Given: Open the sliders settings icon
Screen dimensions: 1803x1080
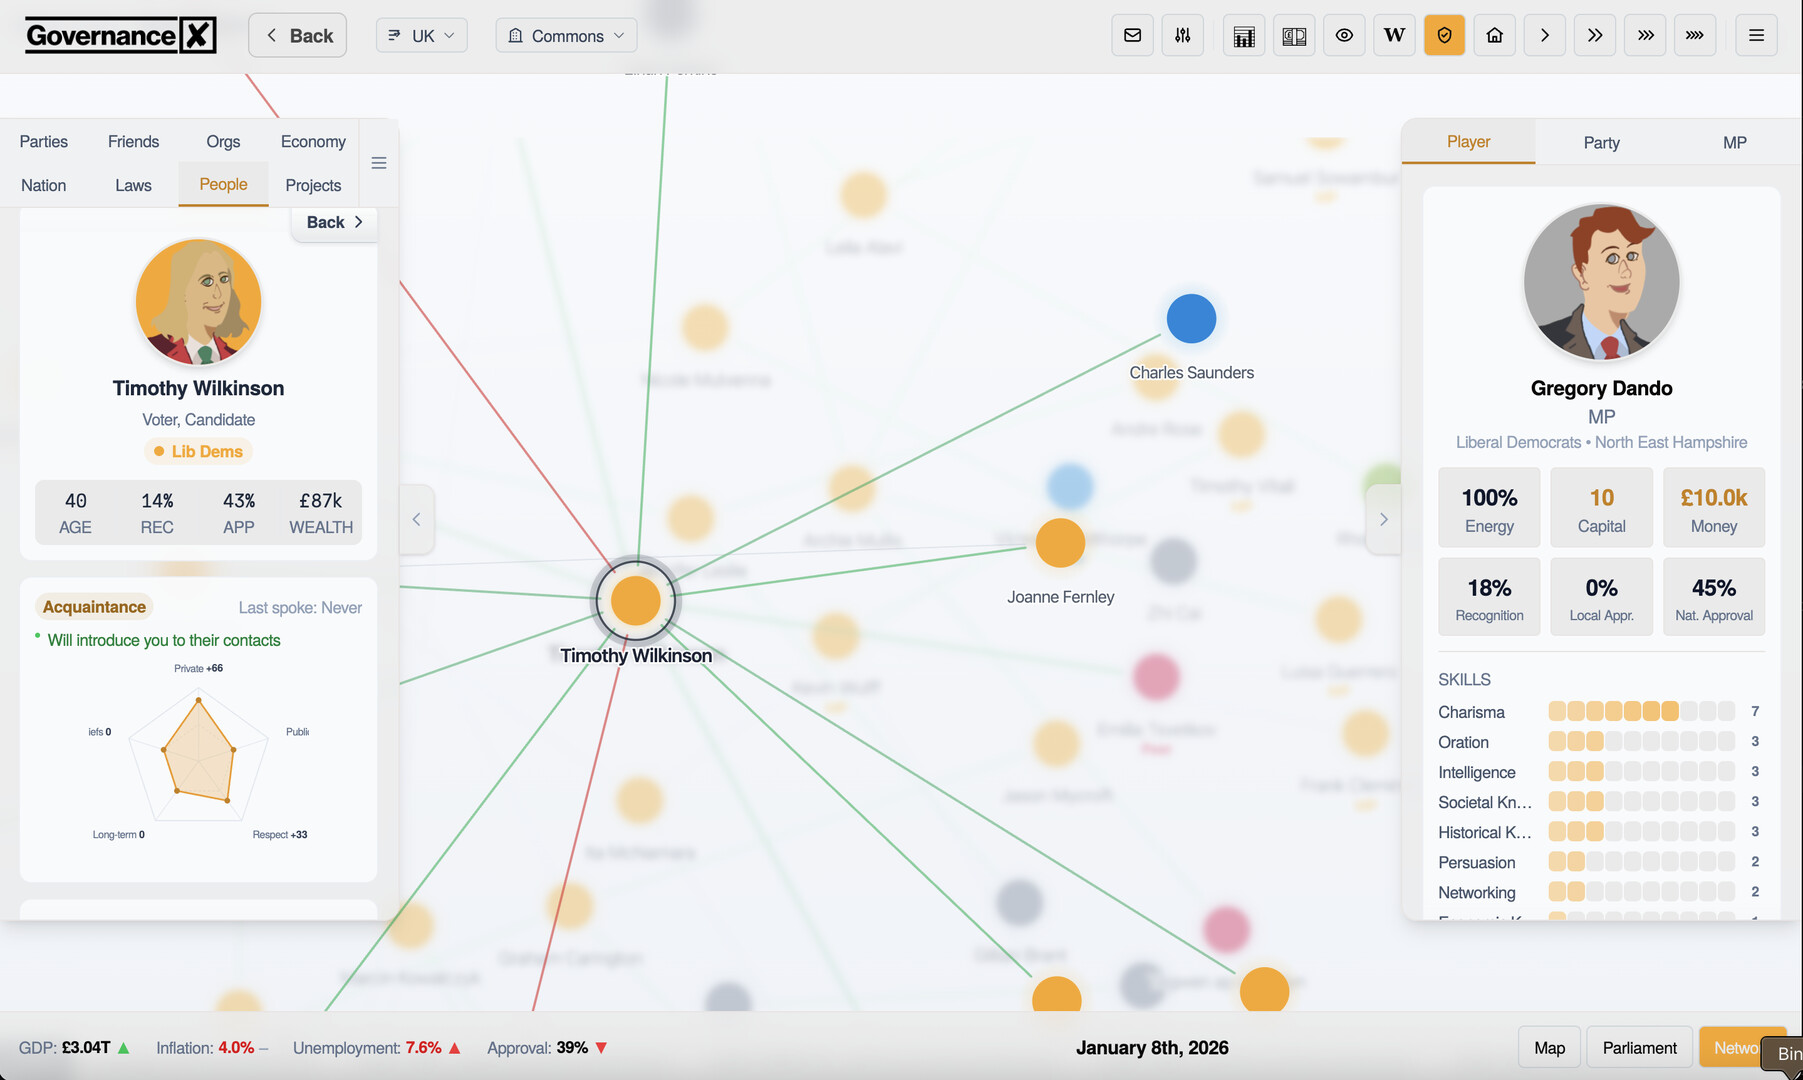Looking at the screenshot, I should click(1183, 35).
